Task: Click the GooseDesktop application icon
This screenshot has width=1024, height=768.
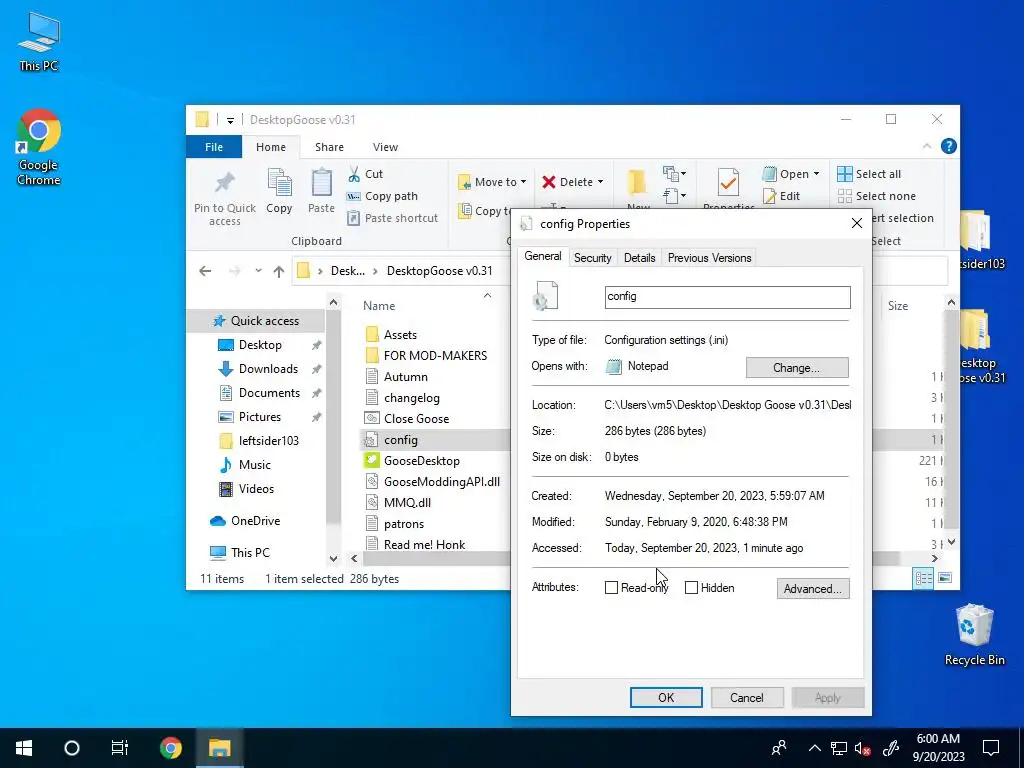Action: pyautogui.click(x=372, y=460)
